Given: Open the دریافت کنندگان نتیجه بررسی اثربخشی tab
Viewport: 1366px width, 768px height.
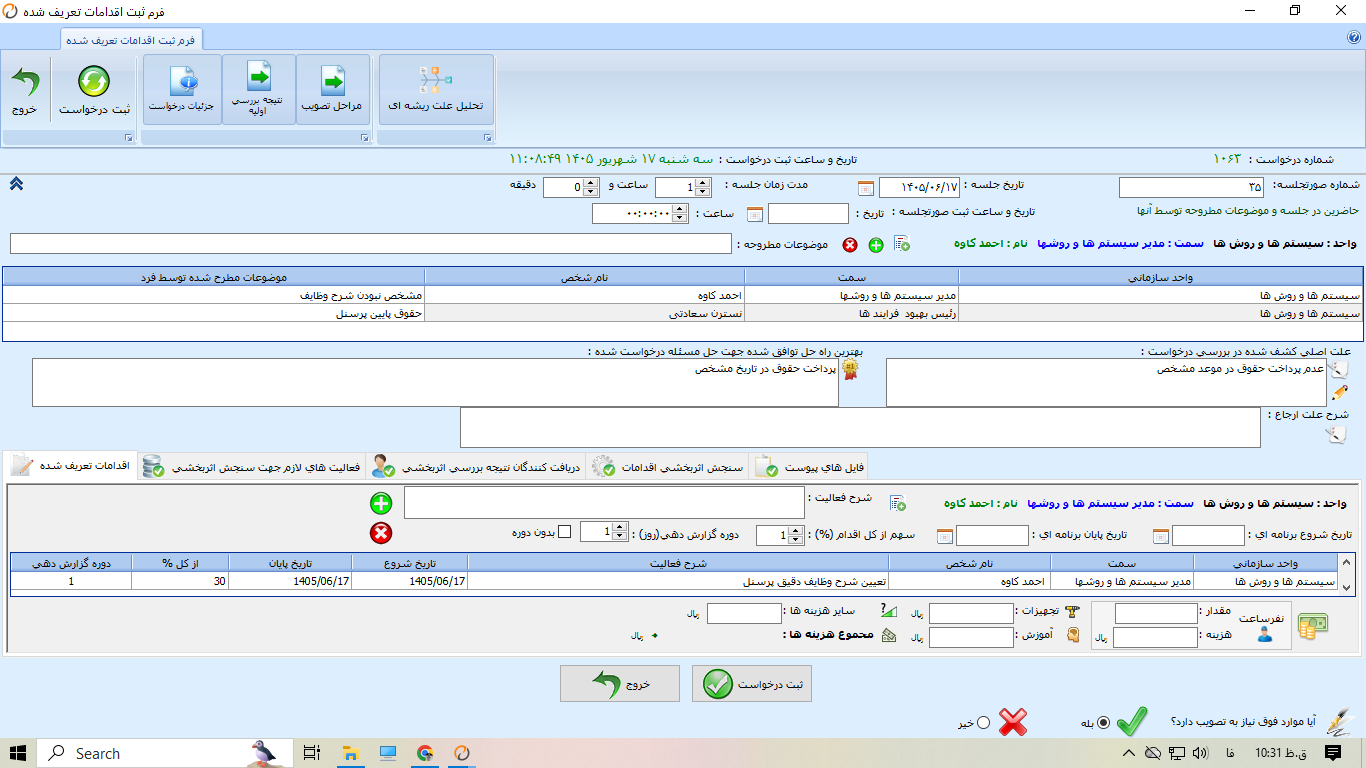Looking at the screenshot, I should click(x=476, y=467).
